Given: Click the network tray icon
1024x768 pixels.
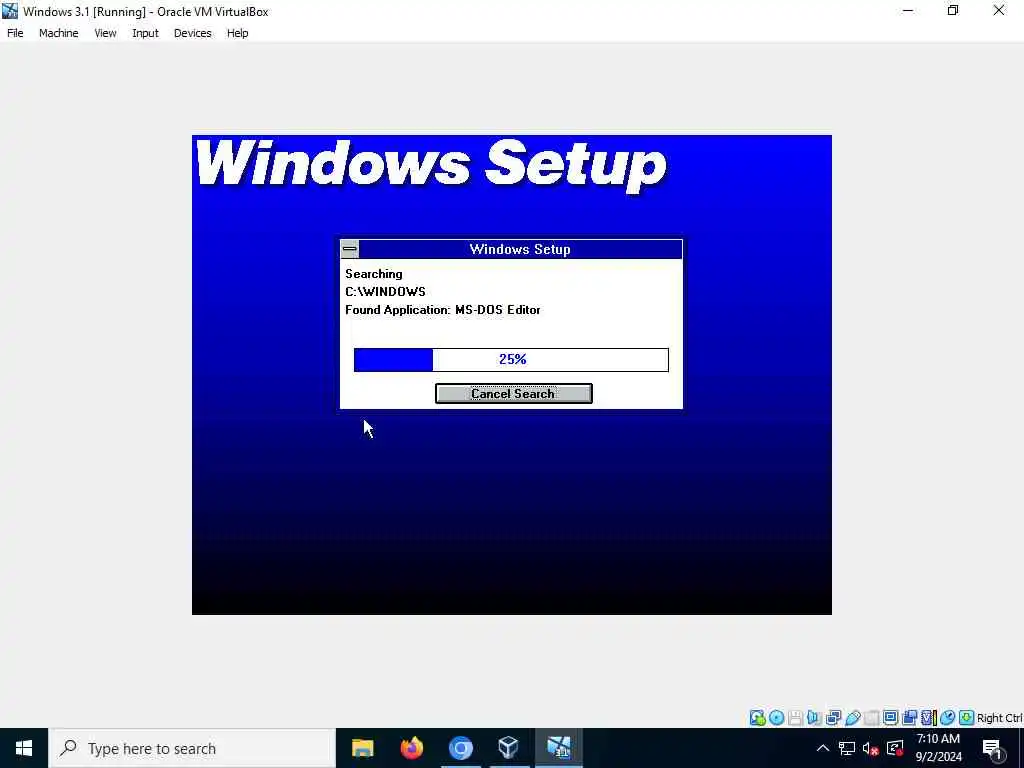Looking at the screenshot, I should point(847,748).
